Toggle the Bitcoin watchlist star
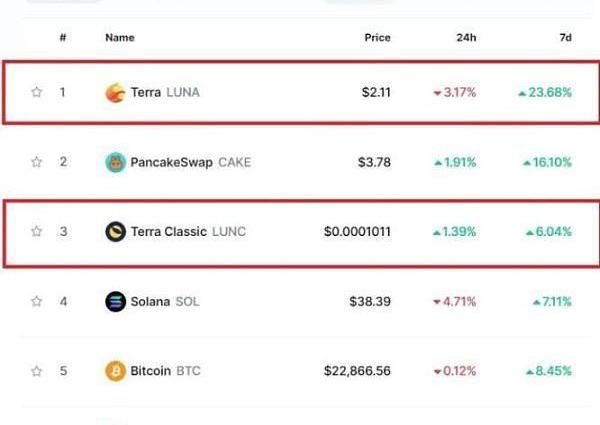Image resolution: width=600 pixels, height=425 pixels. coord(37,371)
